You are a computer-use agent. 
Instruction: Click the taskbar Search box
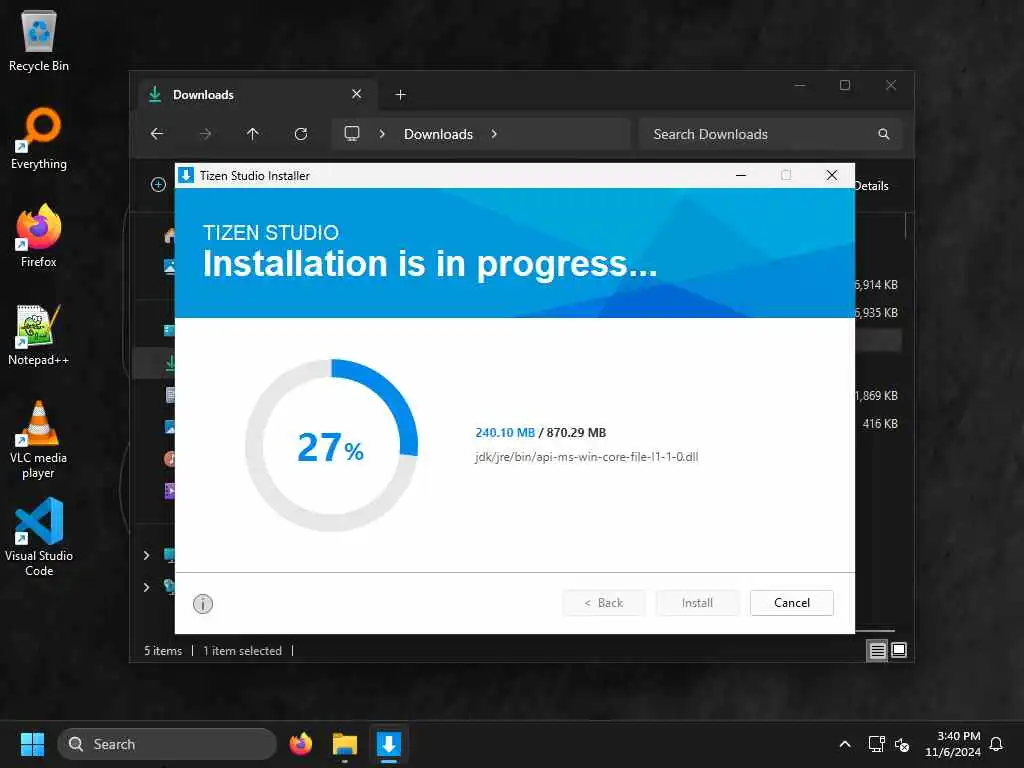pyautogui.click(x=167, y=744)
